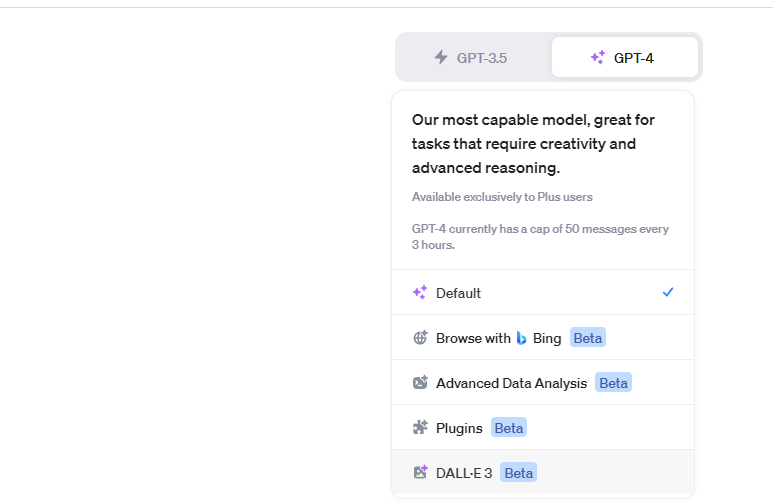773x504 pixels.
Task: Click the DALL·E 3 image icon
Action: [420, 473]
